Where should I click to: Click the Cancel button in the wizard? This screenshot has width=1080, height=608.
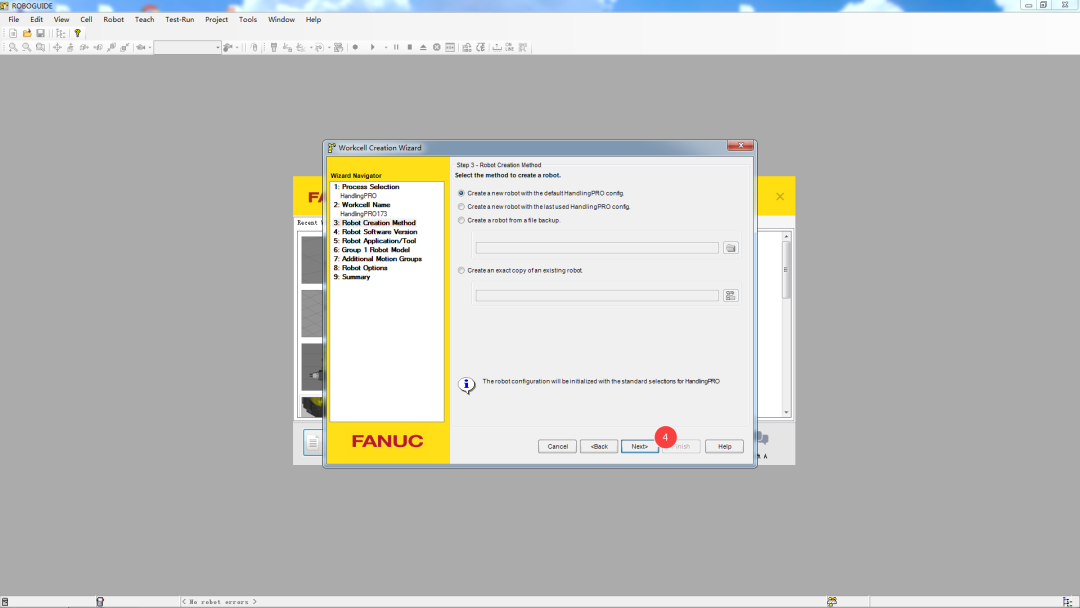click(x=557, y=446)
